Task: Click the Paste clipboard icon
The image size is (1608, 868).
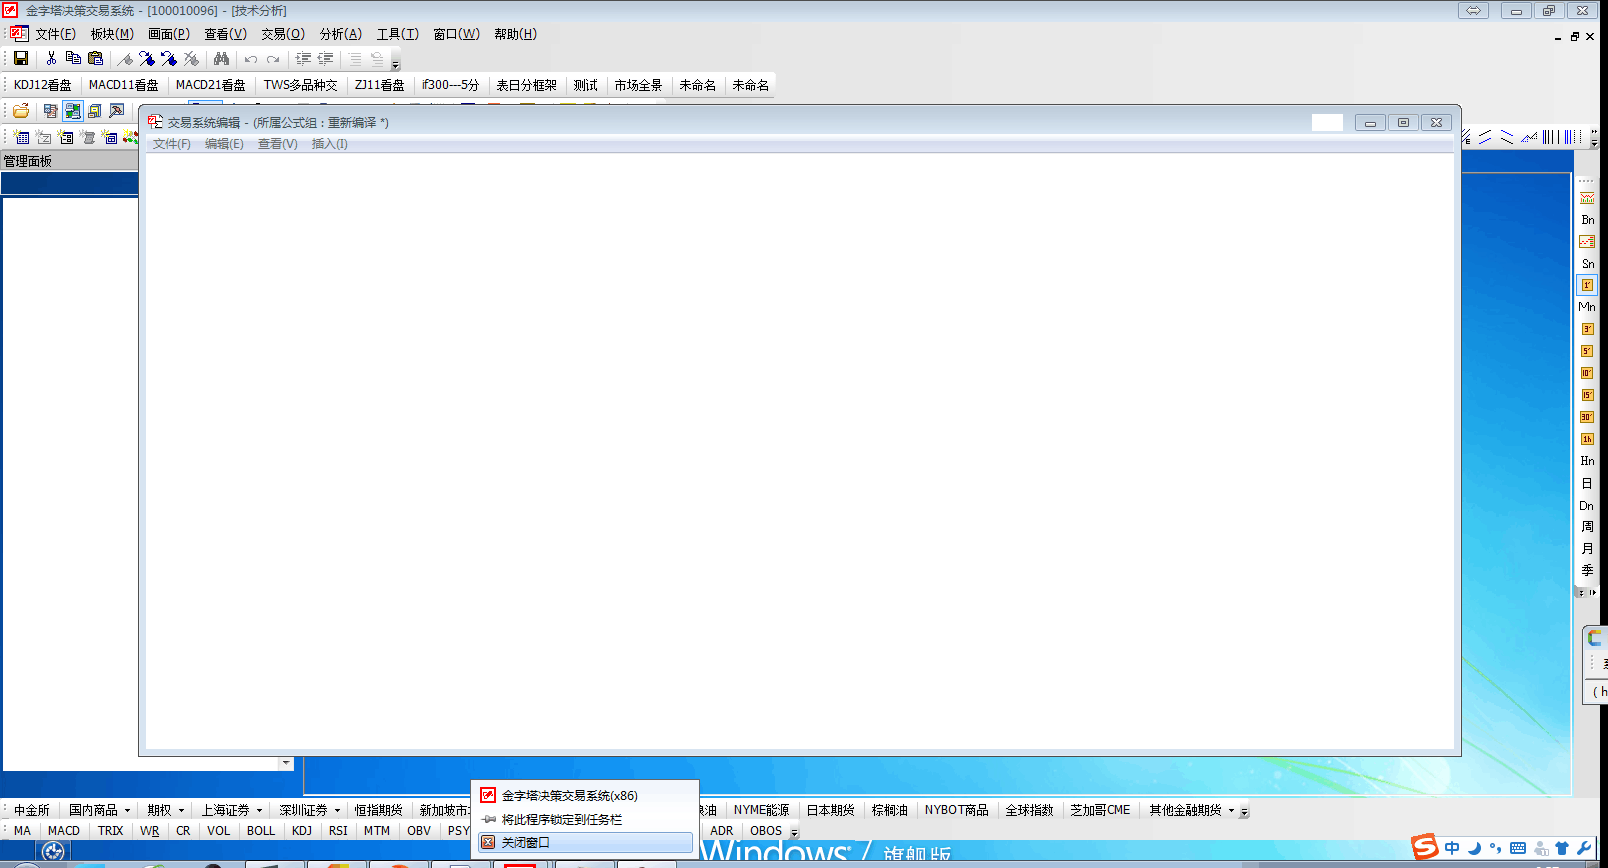Action: [96, 59]
